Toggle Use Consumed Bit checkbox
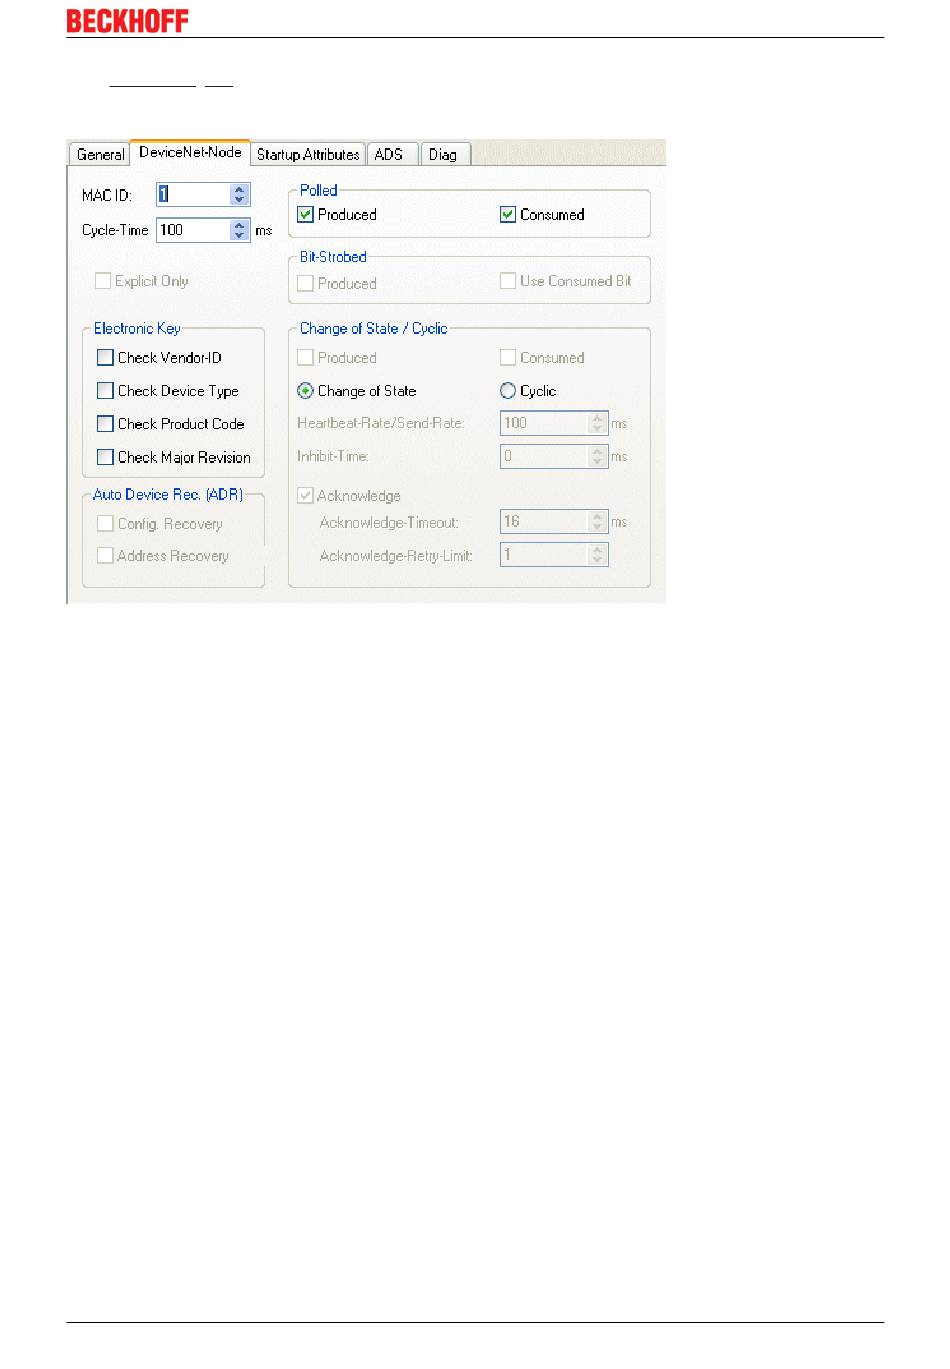Image resolution: width=950 pixels, height=1369 pixels. pyautogui.click(x=508, y=281)
